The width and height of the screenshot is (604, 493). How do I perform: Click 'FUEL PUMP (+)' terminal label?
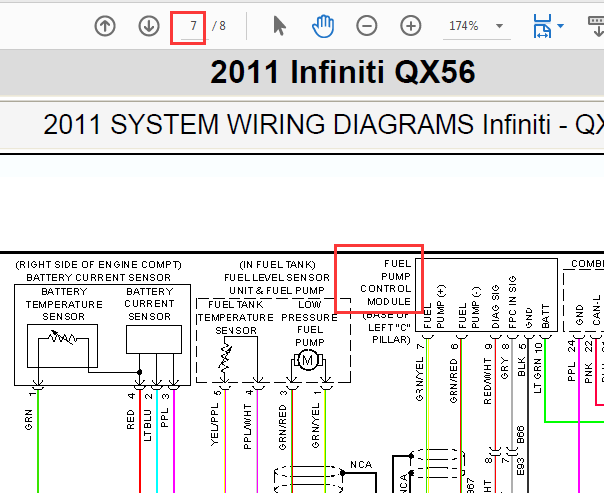434,307
